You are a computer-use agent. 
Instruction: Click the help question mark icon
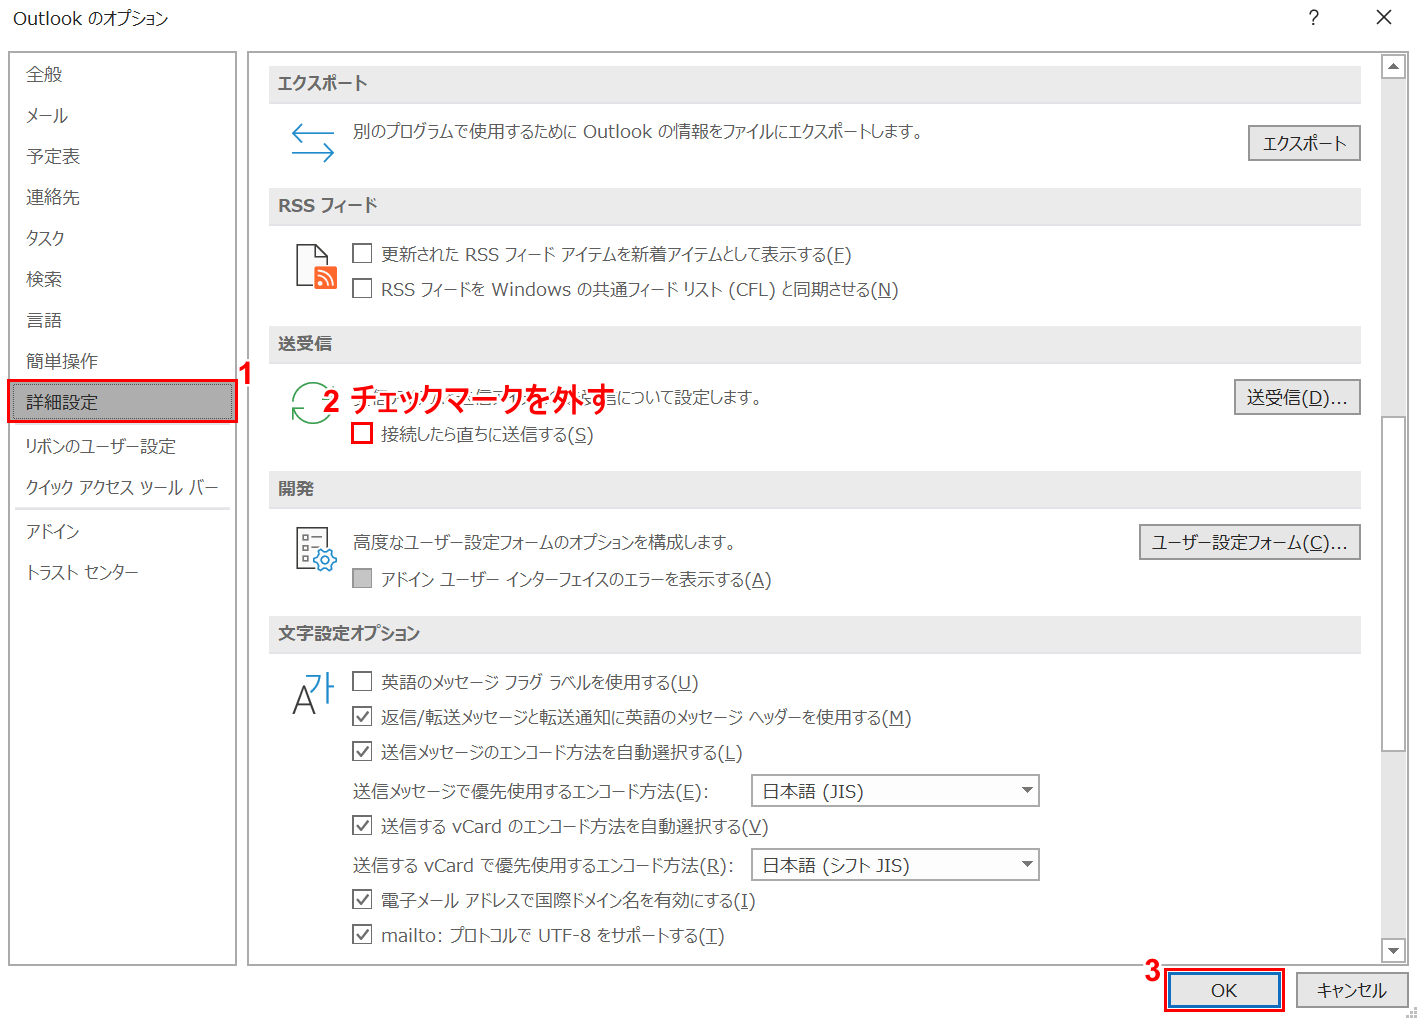1313,18
